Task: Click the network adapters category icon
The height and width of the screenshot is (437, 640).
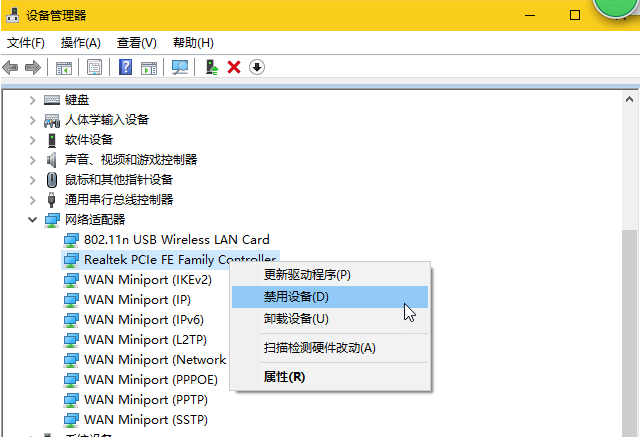Action: (52, 220)
